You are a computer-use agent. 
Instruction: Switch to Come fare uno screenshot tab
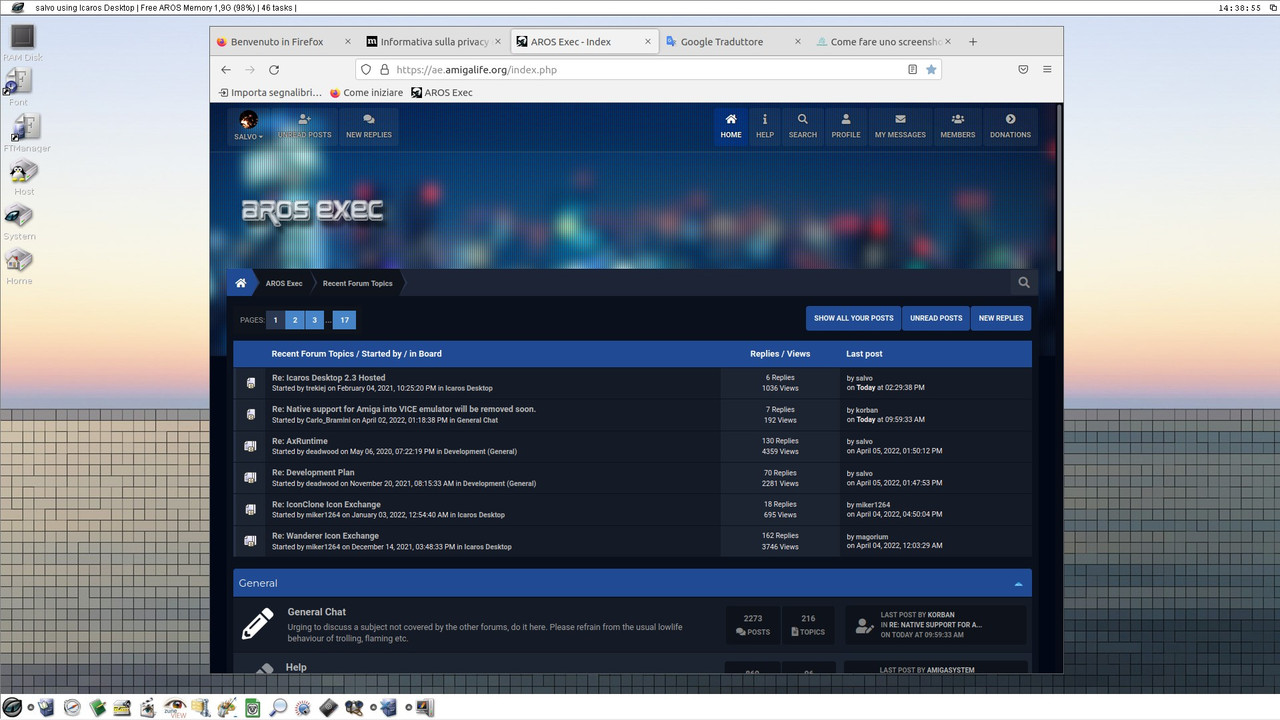coord(884,42)
